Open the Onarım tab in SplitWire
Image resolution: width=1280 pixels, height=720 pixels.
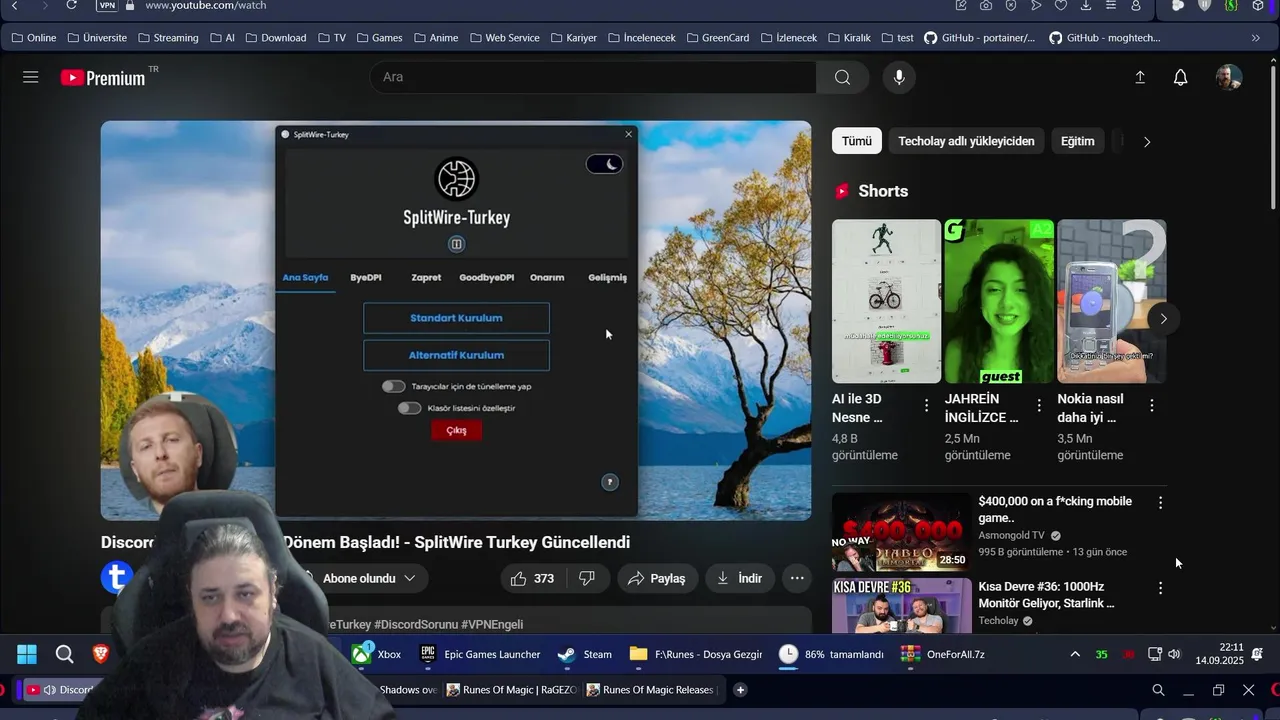point(547,277)
